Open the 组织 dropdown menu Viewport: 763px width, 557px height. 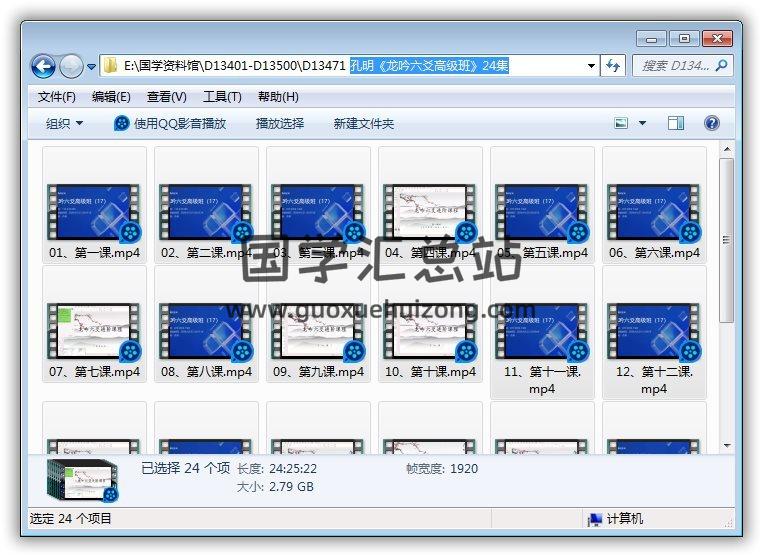click(x=64, y=123)
